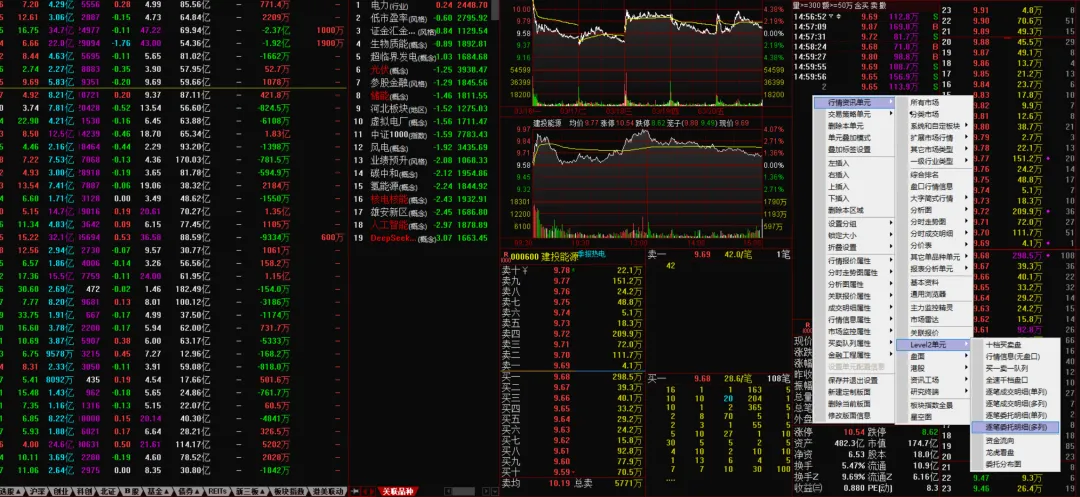Open the REITs bottom tab
This screenshot has width=1080, height=497.
[217, 491]
